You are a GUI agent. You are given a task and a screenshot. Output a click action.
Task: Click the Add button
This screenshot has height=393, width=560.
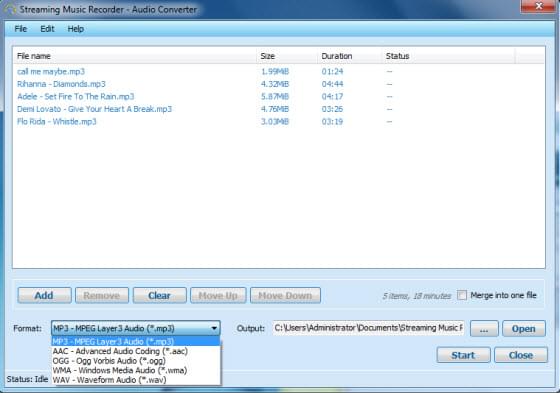point(44,295)
